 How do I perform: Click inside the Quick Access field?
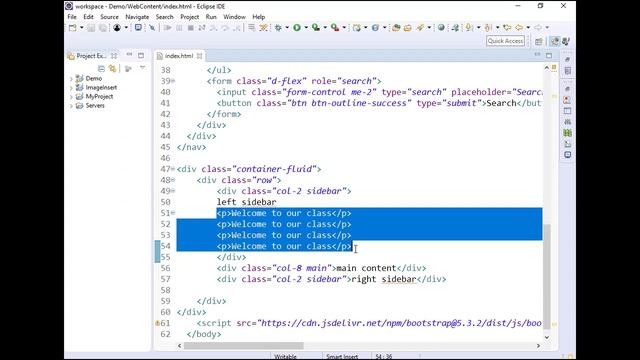click(x=505, y=41)
